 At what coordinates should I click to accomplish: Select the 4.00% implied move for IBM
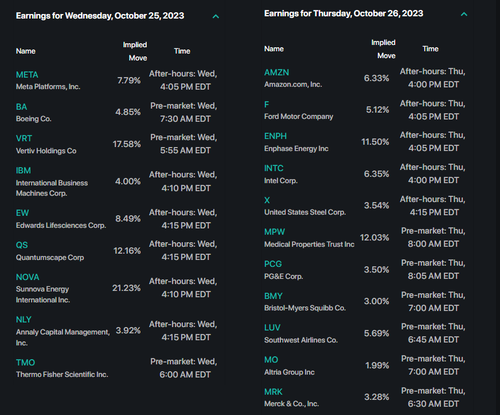[x=128, y=181]
